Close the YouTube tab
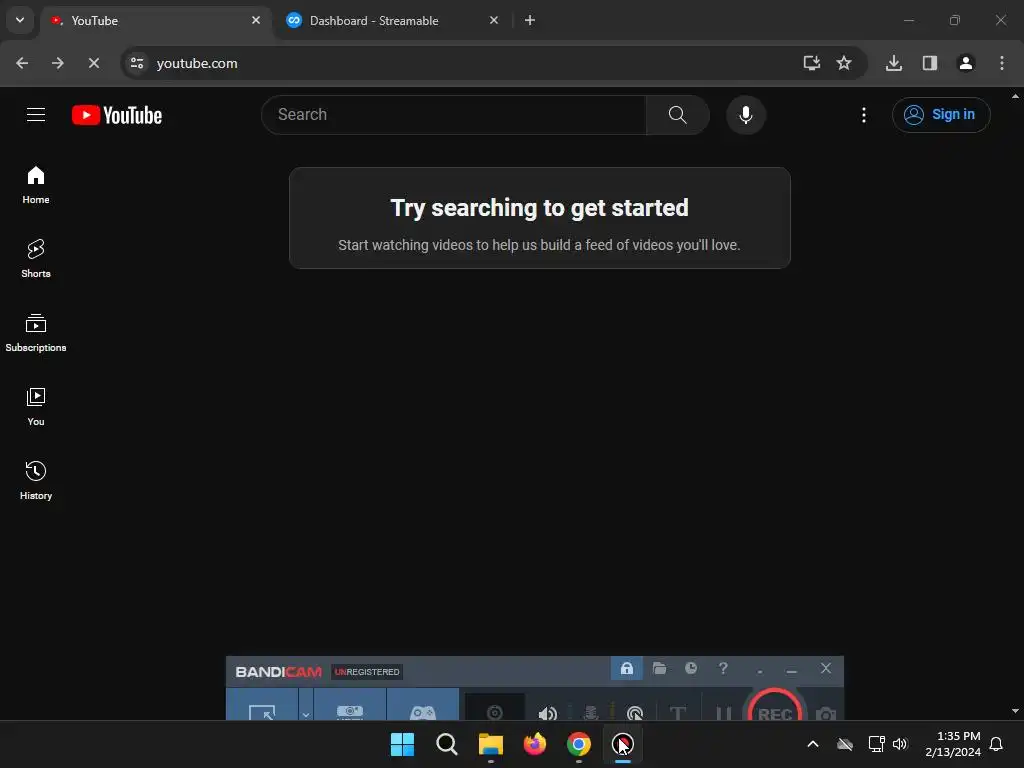1024x768 pixels. point(256,20)
